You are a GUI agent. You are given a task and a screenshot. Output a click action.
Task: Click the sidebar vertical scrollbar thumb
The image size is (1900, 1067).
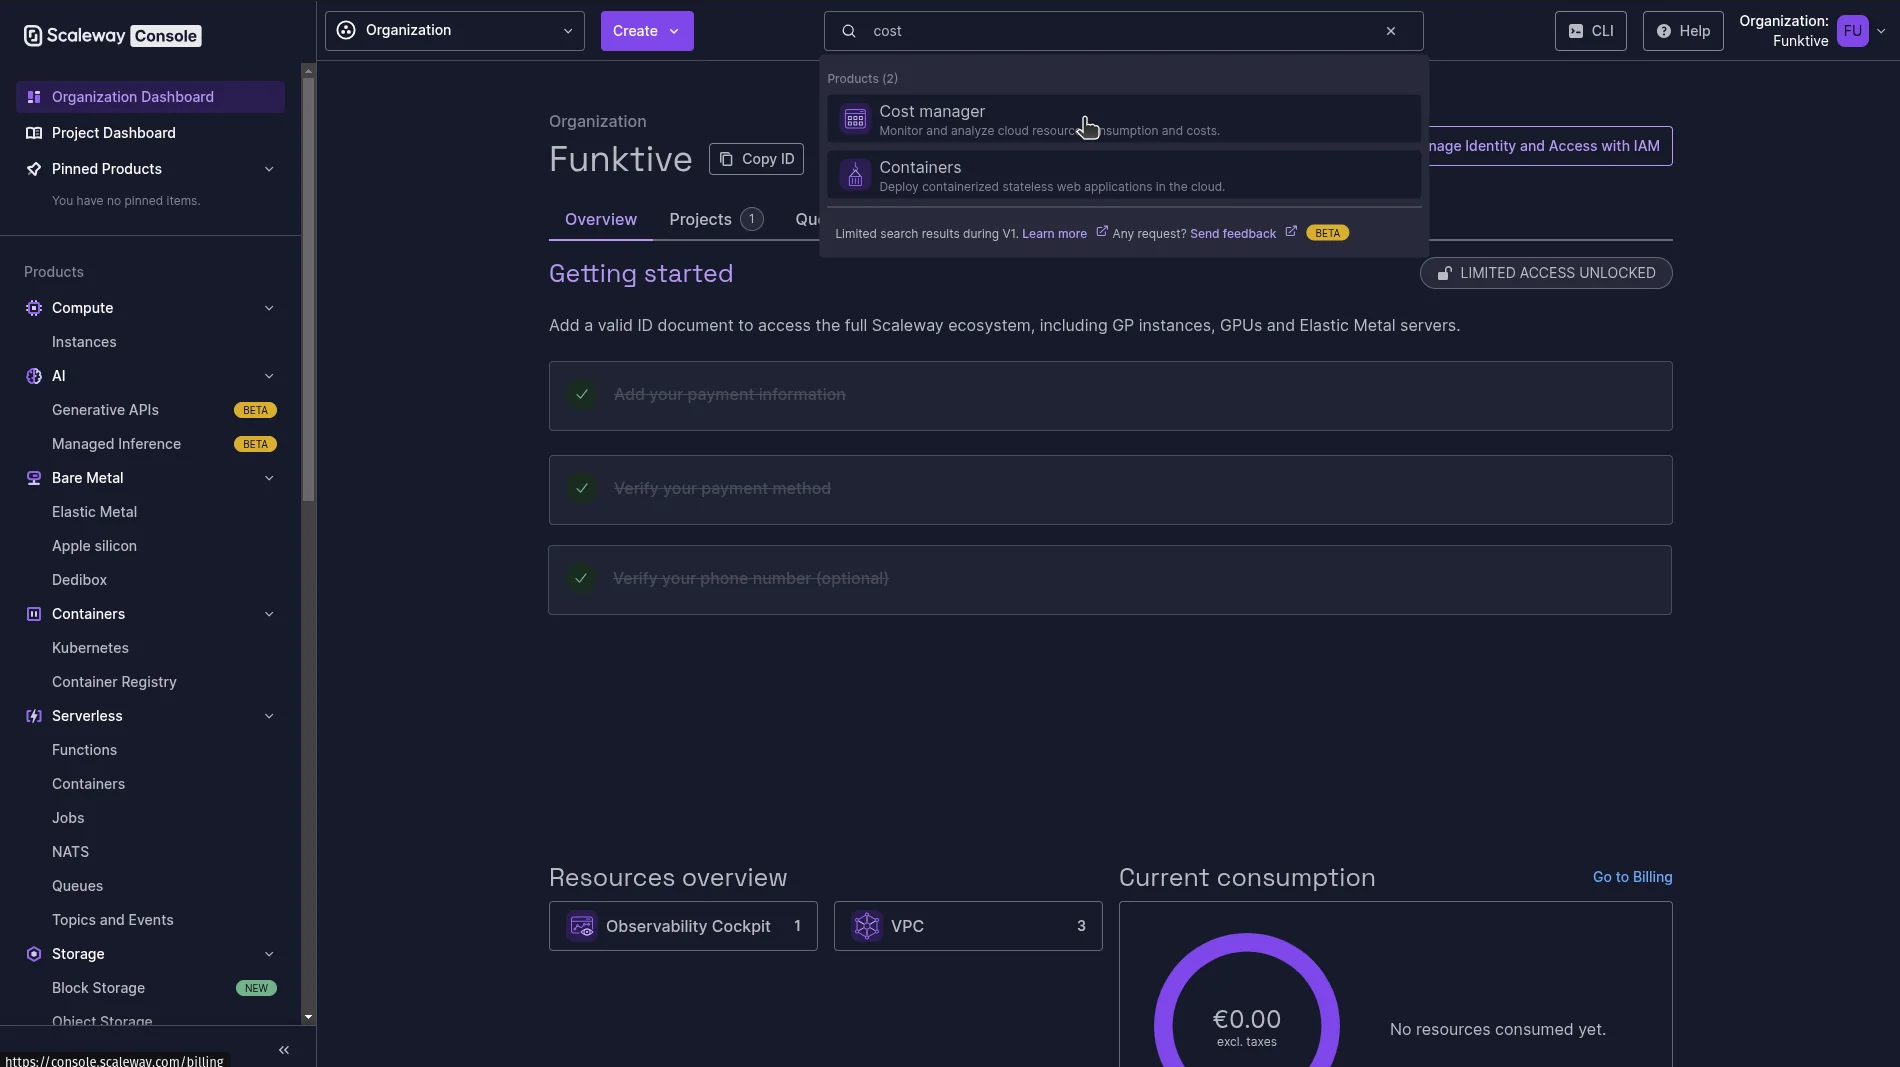[x=308, y=290]
